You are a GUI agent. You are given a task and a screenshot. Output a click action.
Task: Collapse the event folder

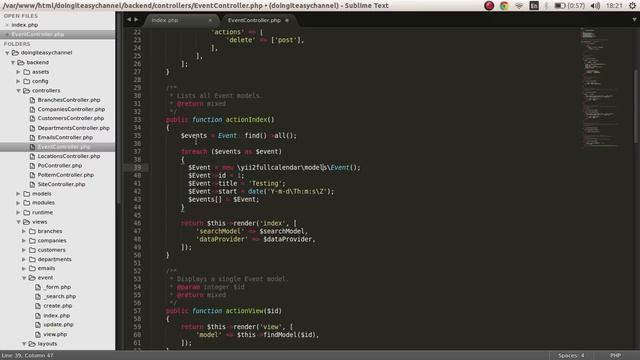click(24, 278)
